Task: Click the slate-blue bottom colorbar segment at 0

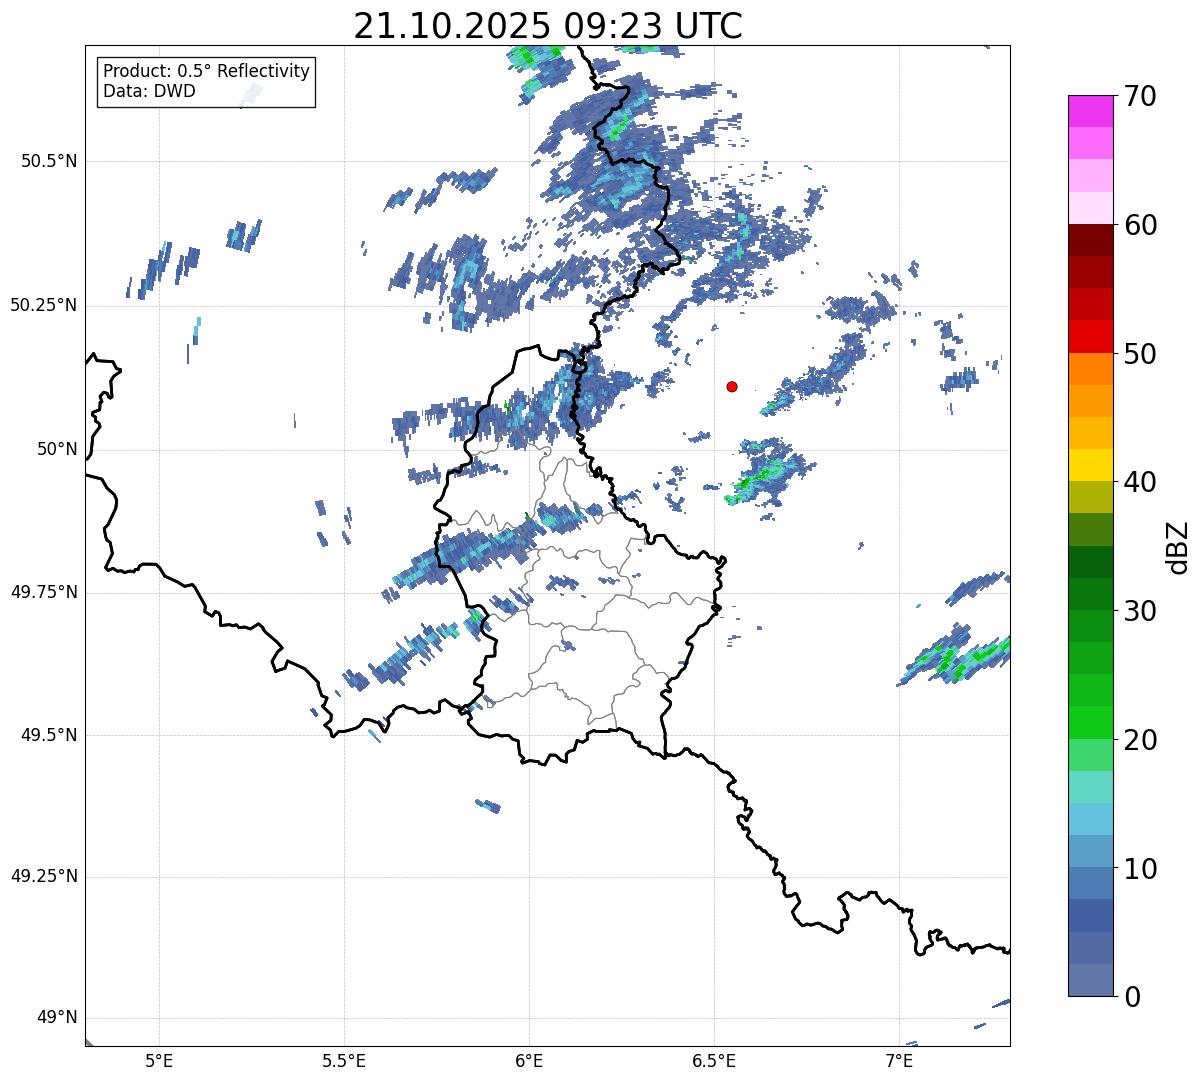Action: tap(1091, 980)
